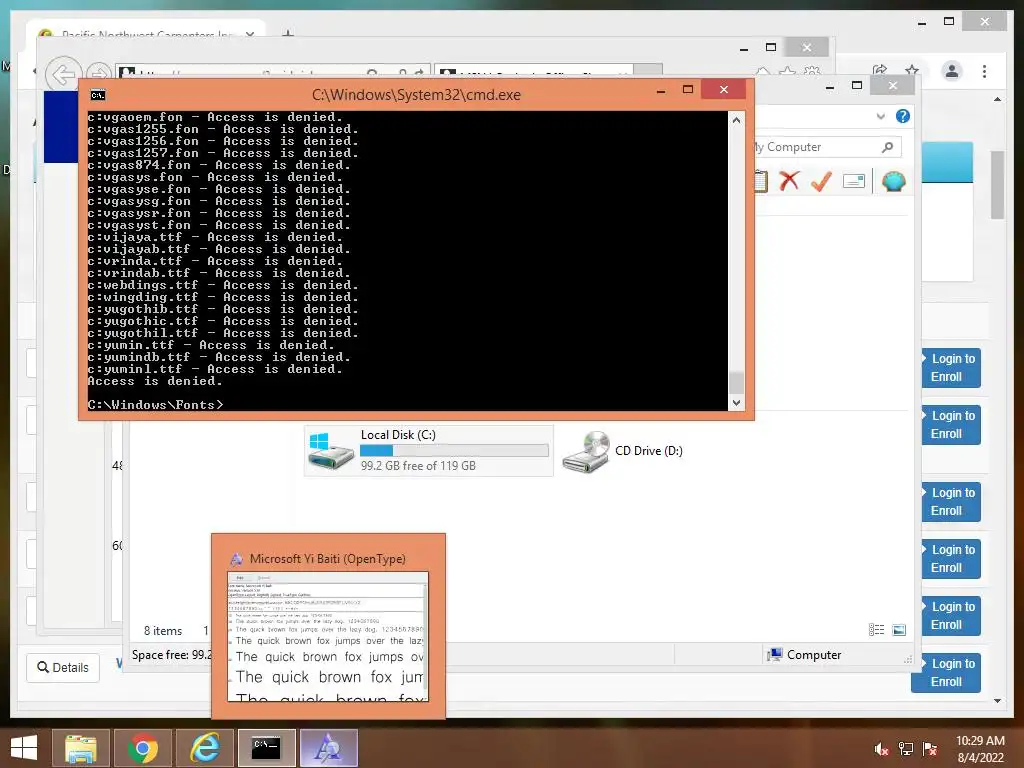This screenshot has width=1024, height=768.
Task: Click the red X Delete icon in Explorer
Action: click(x=789, y=181)
